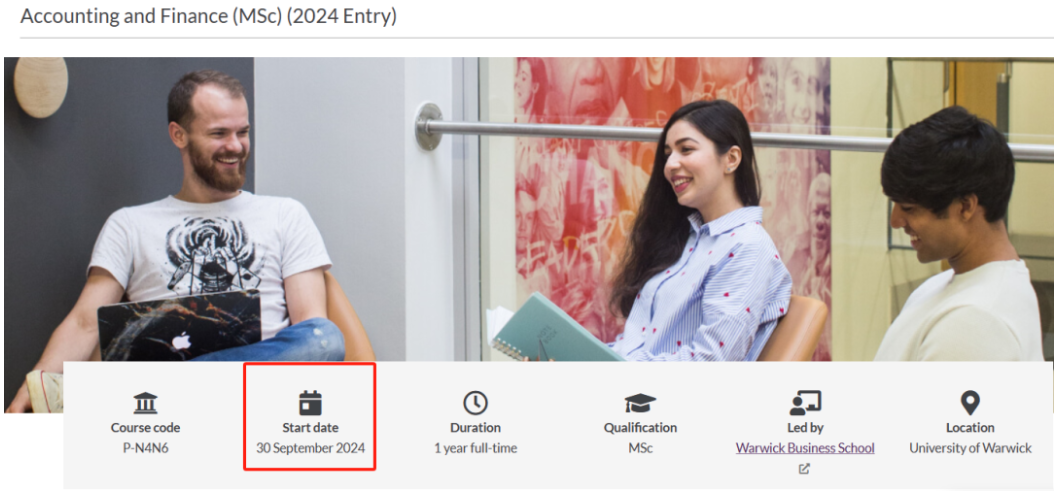Screen dimensions: 1055x491
Task: Click the Location map pin icon
Action: [970, 403]
